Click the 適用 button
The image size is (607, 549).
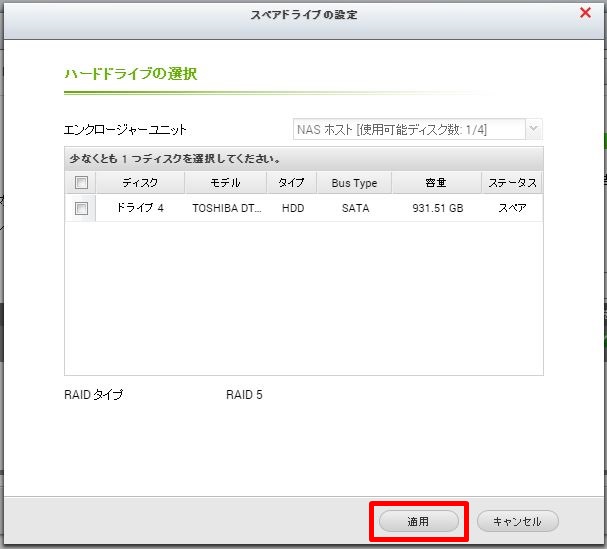(x=418, y=521)
